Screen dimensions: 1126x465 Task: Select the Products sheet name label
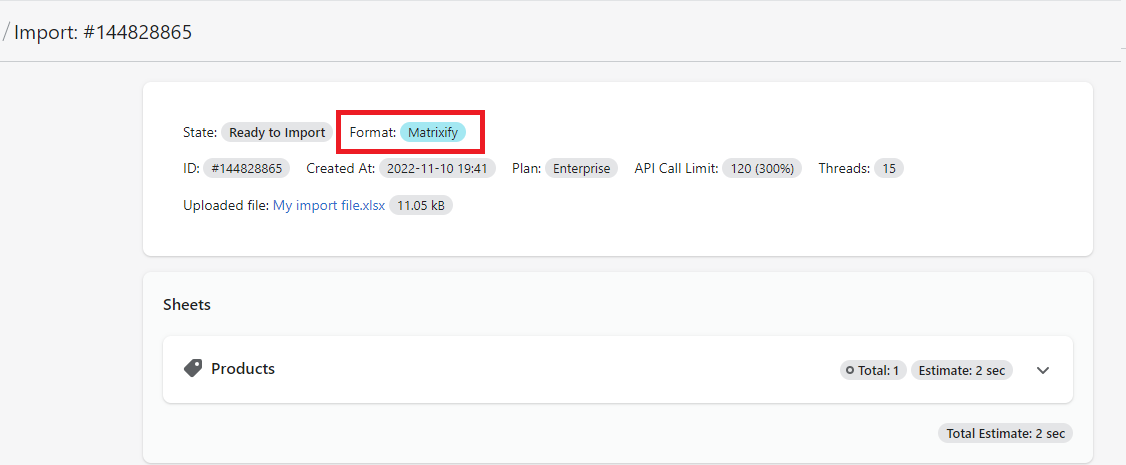tap(243, 369)
